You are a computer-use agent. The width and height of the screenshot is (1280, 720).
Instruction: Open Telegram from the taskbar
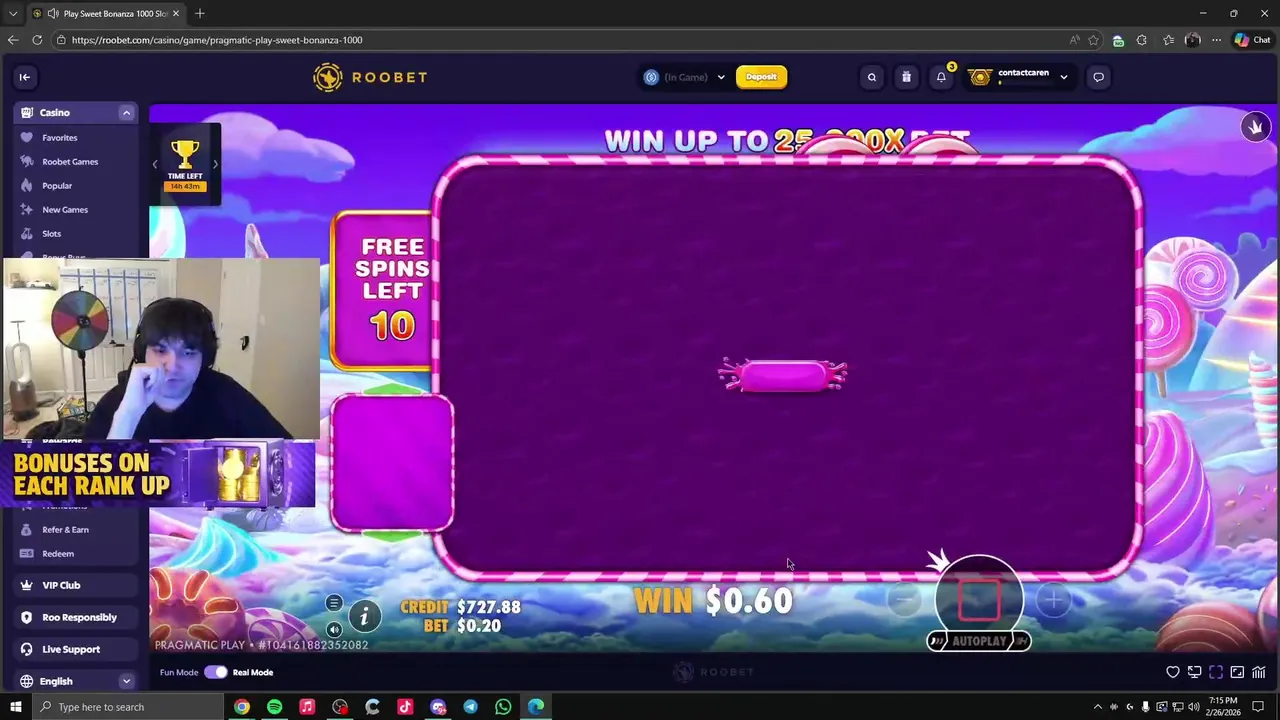[470, 707]
